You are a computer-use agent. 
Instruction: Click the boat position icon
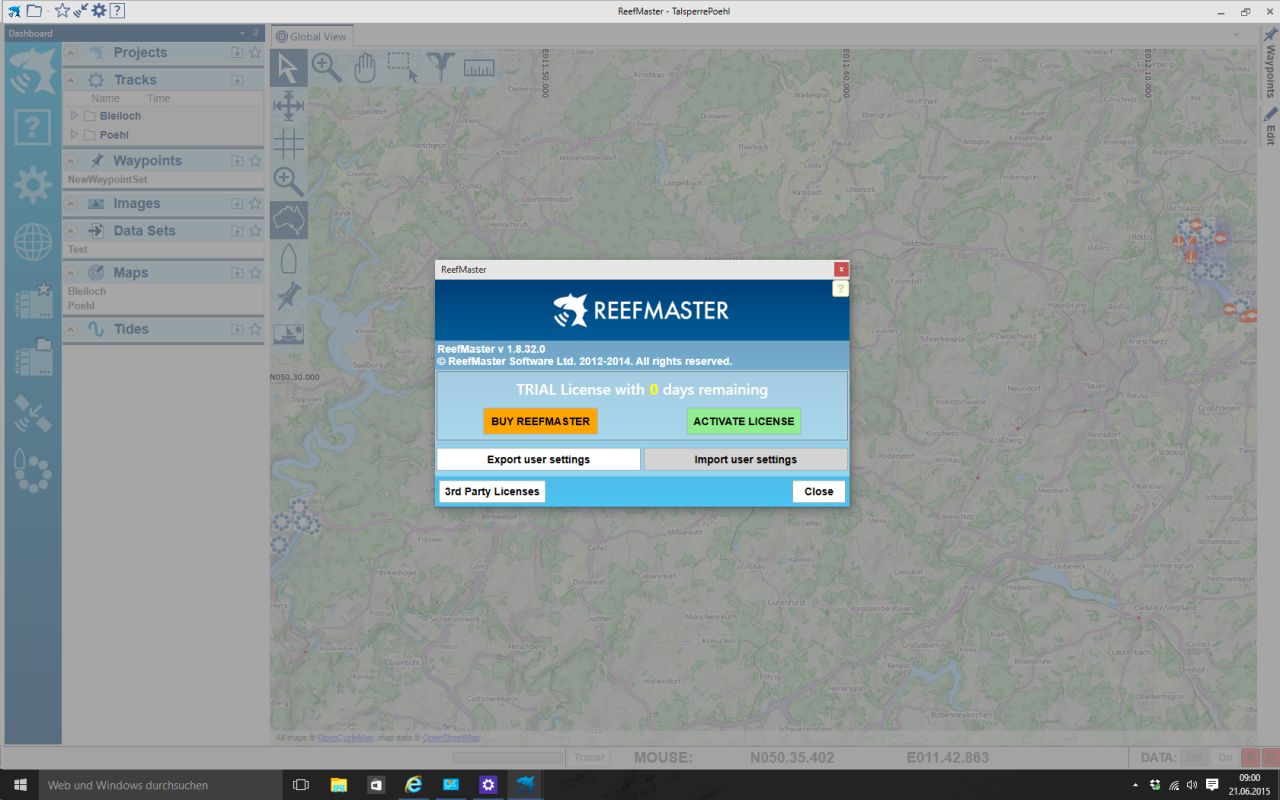288,258
